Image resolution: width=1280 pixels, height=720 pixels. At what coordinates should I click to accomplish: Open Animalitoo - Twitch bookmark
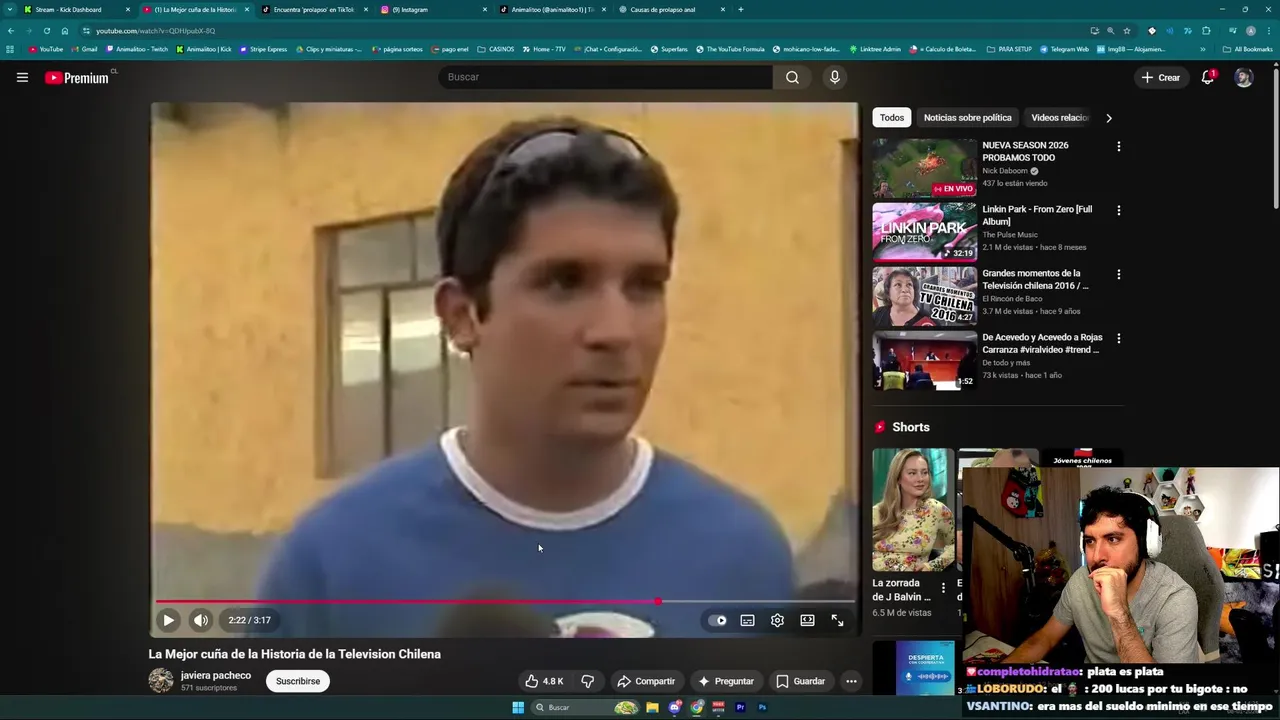point(137,49)
